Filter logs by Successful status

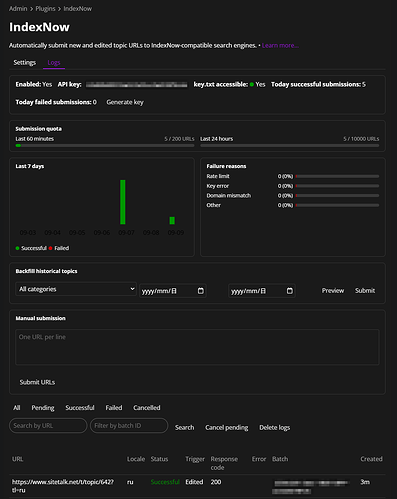(80, 408)
